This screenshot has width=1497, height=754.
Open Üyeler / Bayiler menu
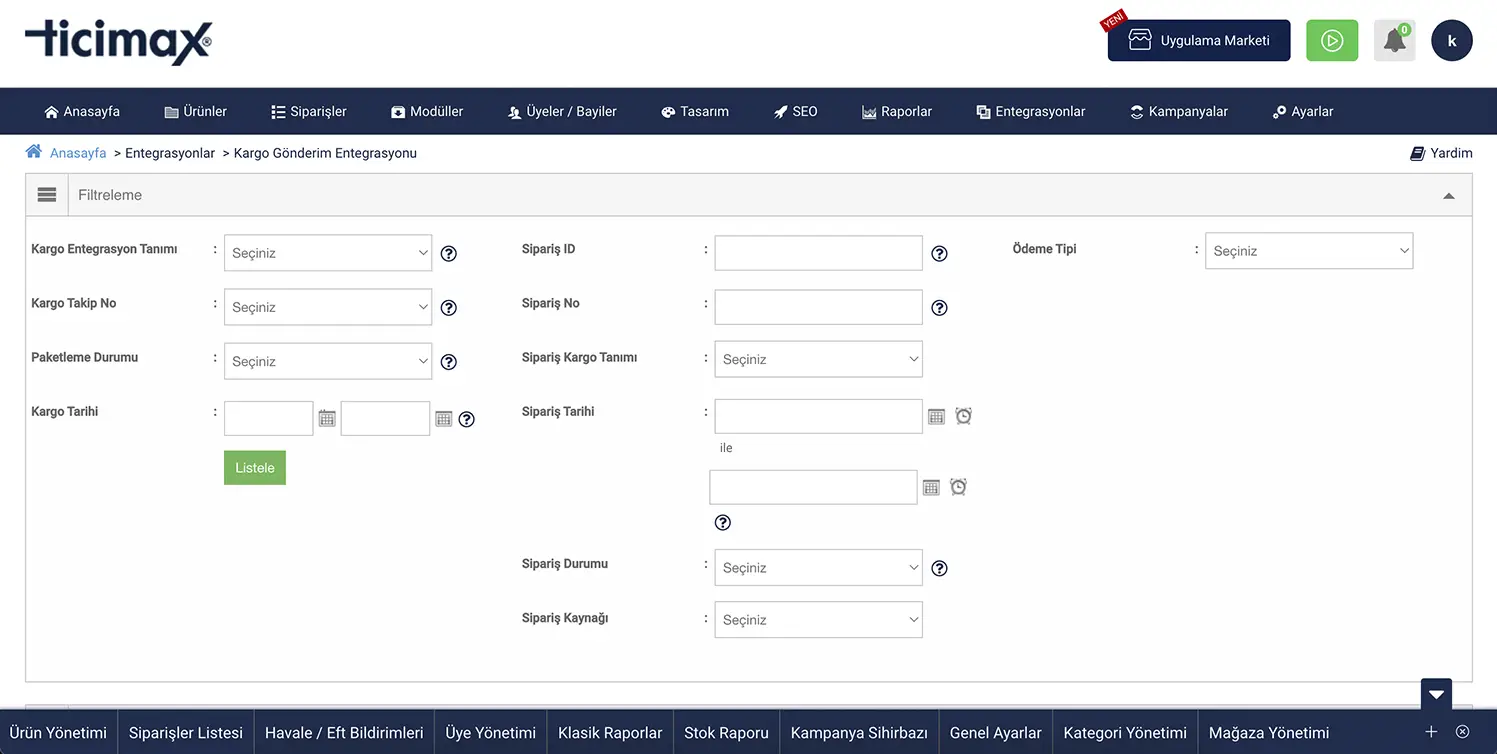tap(562, 111)
